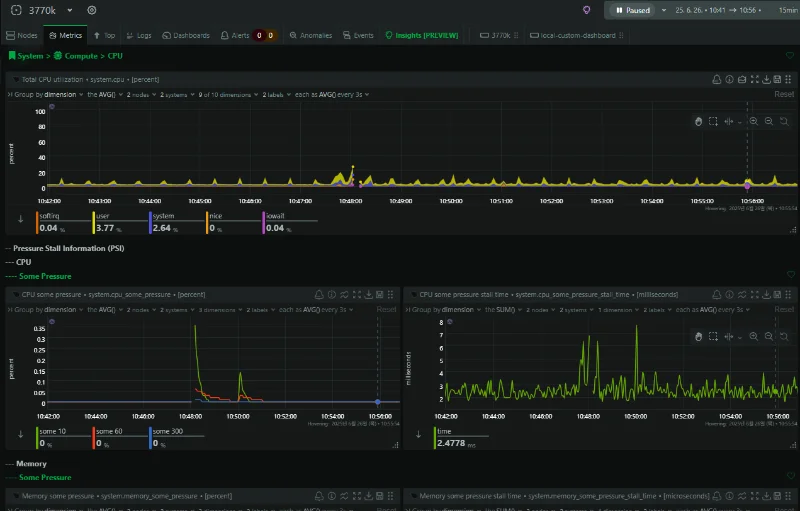
Task: Switch to the Nodes tab
Action: tap(21, 35)
